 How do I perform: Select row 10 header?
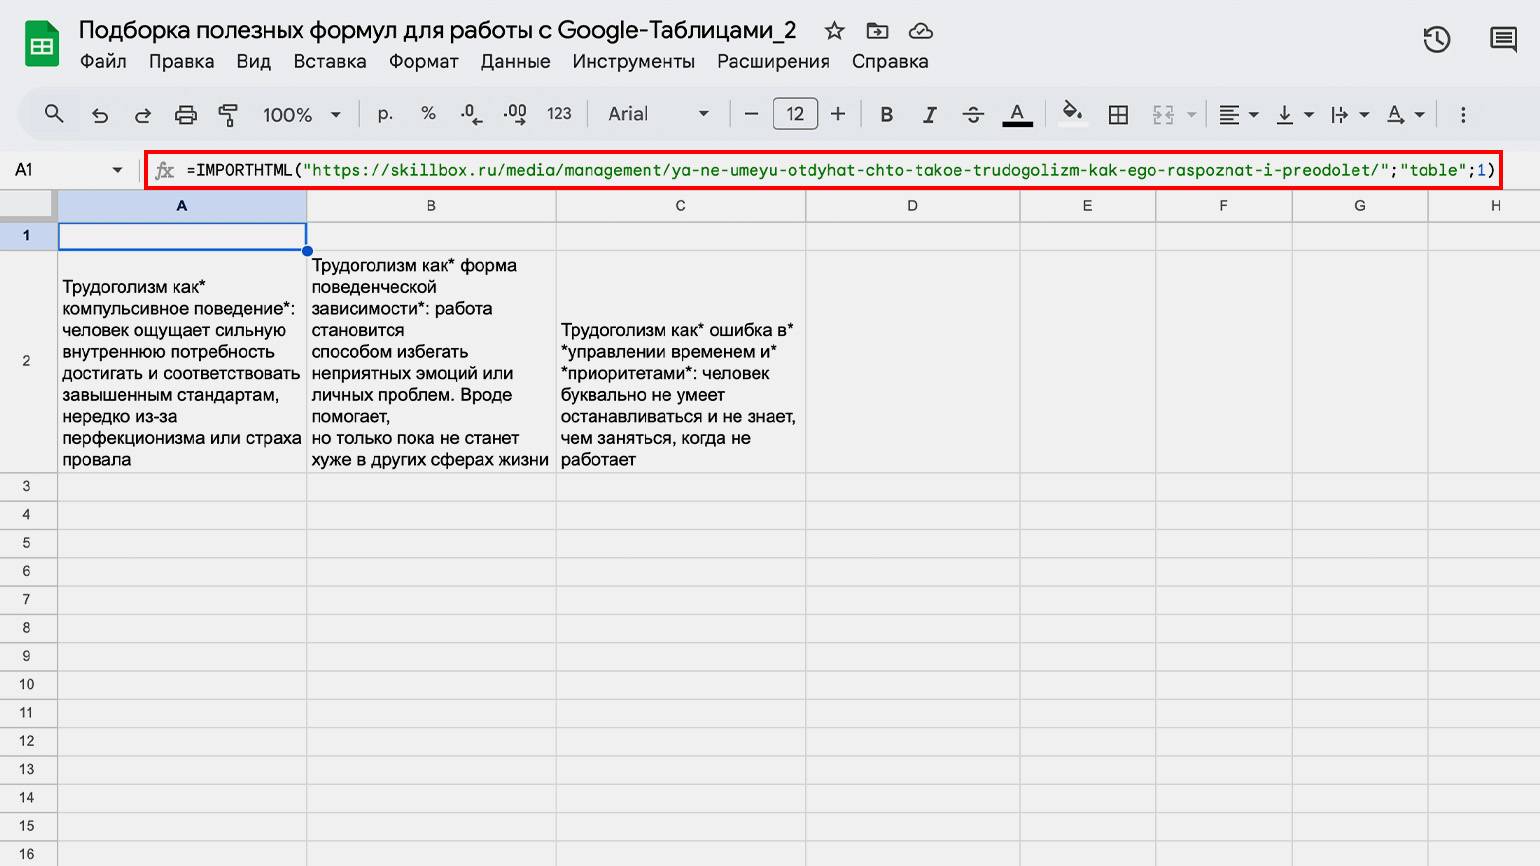(27, 685)
